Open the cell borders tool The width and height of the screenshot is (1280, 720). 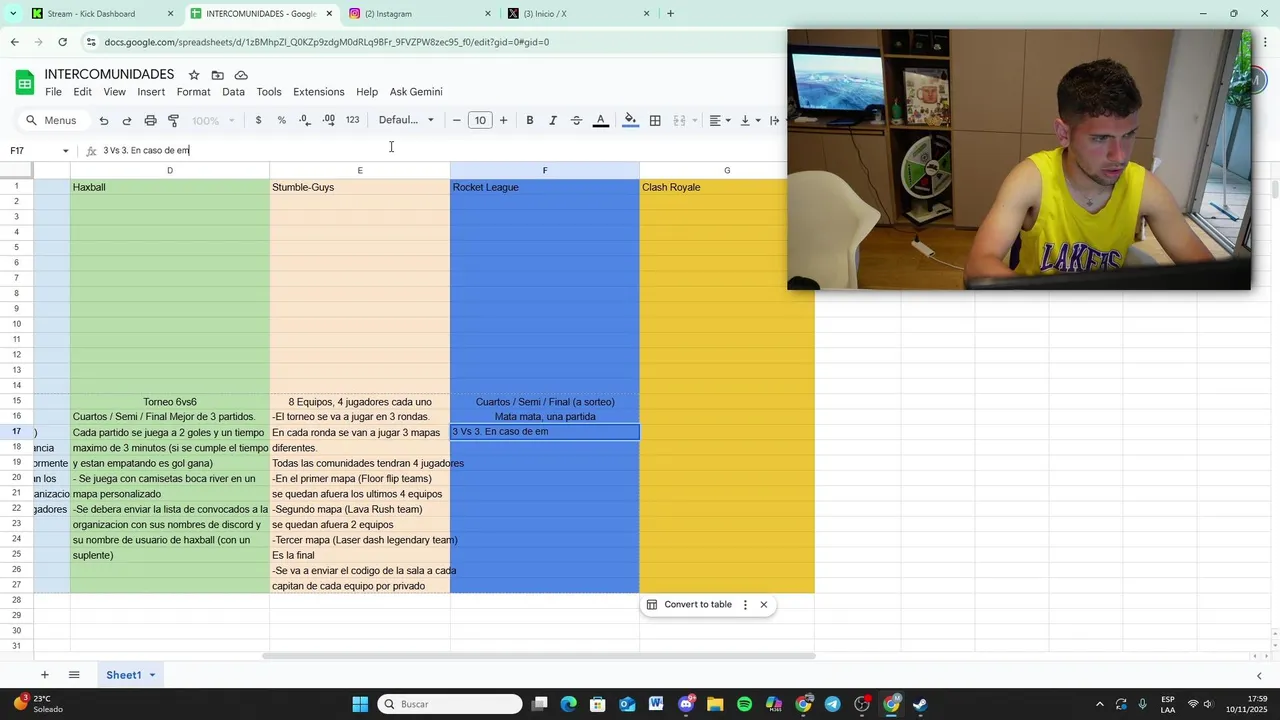[x=655, y=120]
